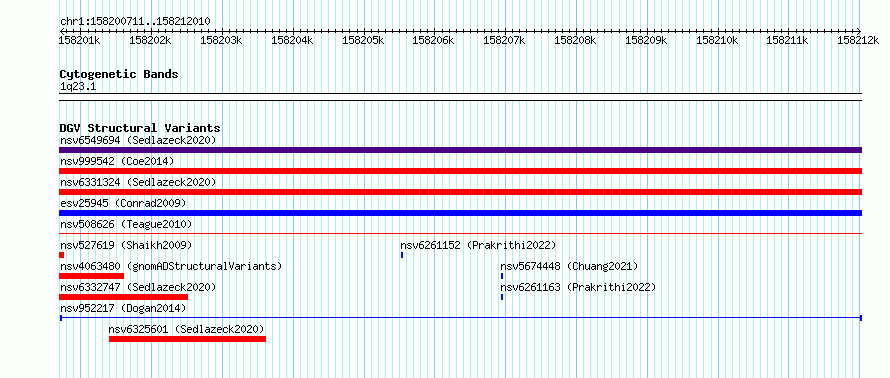Open the nsv952217 (Dogan2014) label
The width and height of the screenshot is (890, 378).
(x=123, y=308)
